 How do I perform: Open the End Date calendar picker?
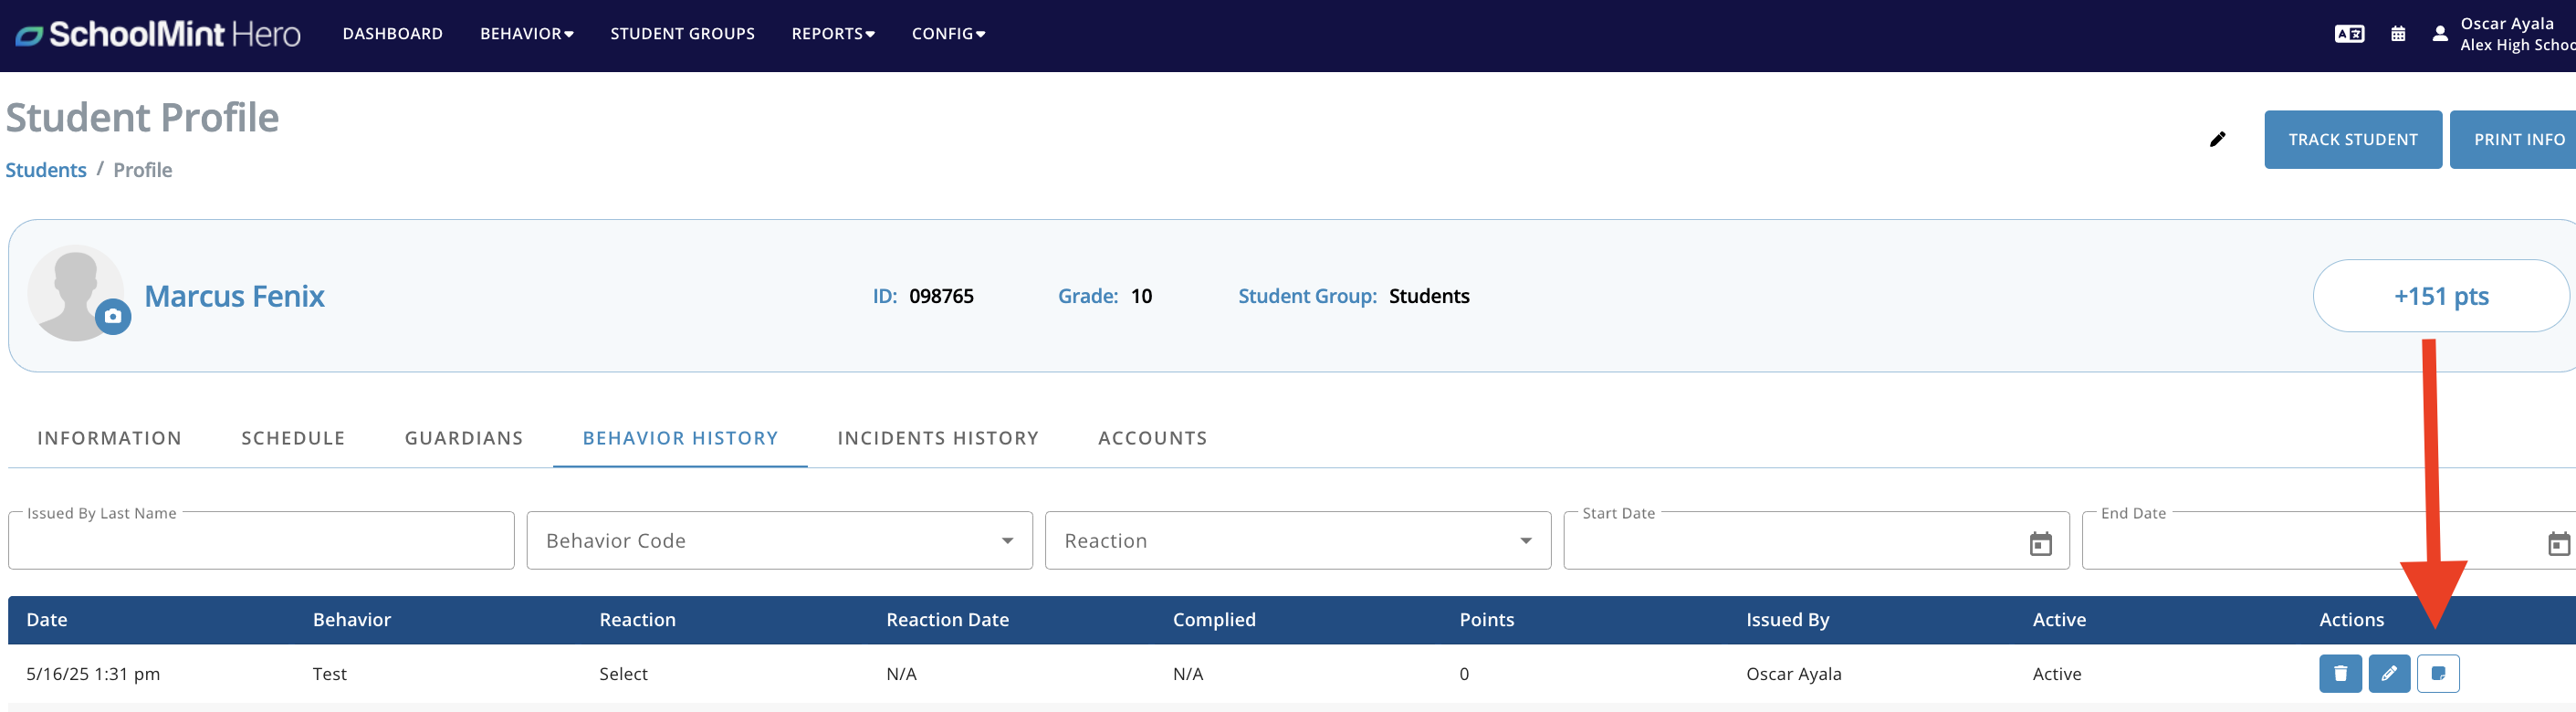pos(2558,543)
